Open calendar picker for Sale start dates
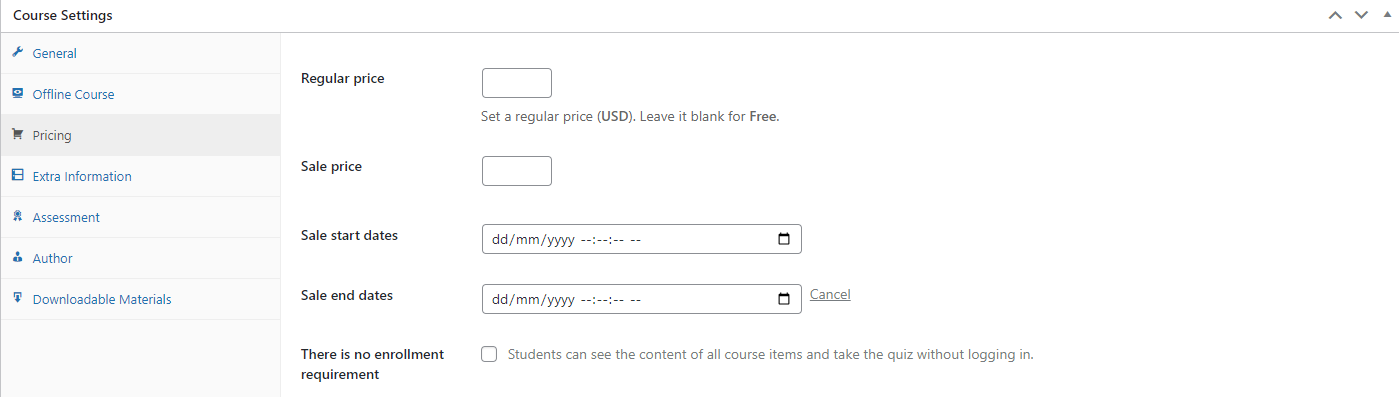1399x397 pixels. (x=784, y=240)
